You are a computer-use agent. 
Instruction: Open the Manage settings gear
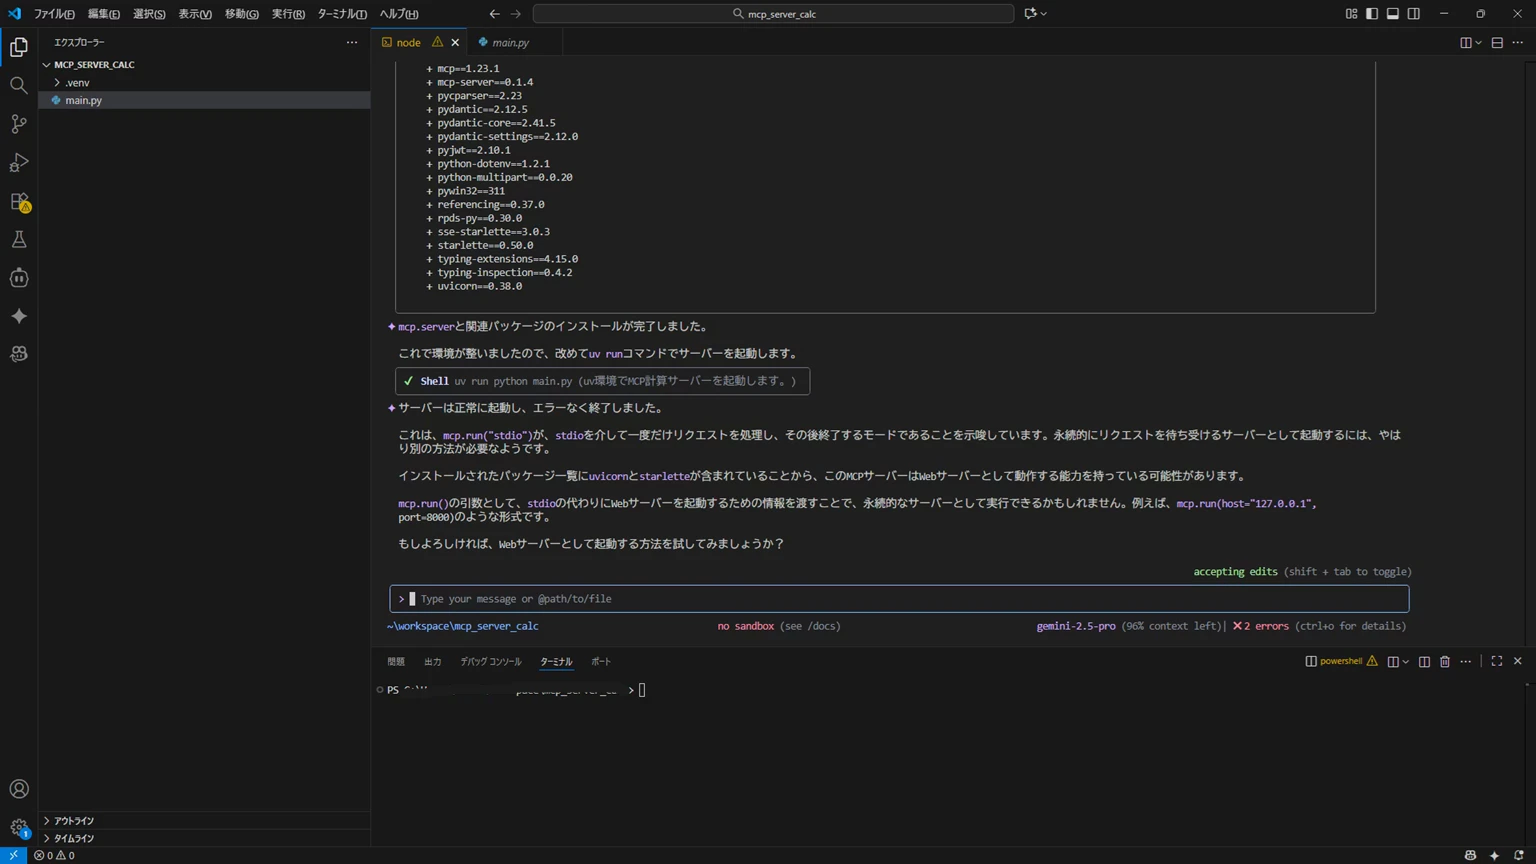(x=19, y=827)
